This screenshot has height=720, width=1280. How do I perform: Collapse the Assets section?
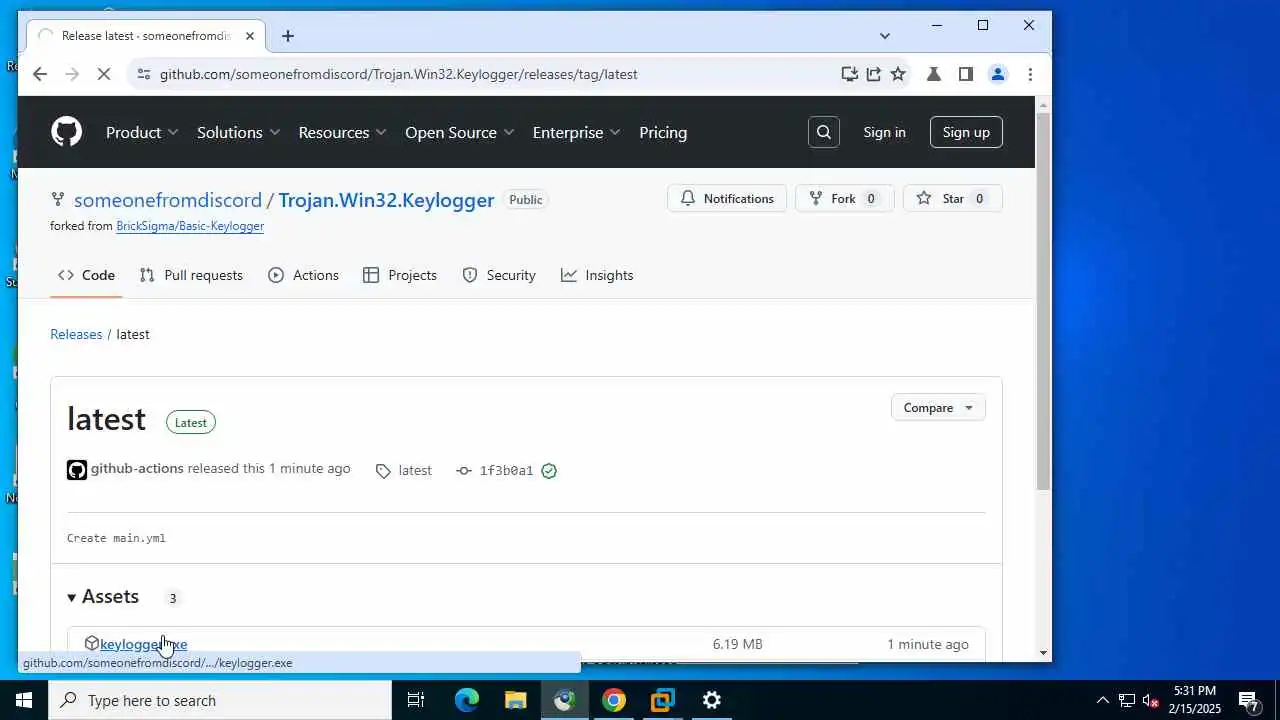coord(104,597)
